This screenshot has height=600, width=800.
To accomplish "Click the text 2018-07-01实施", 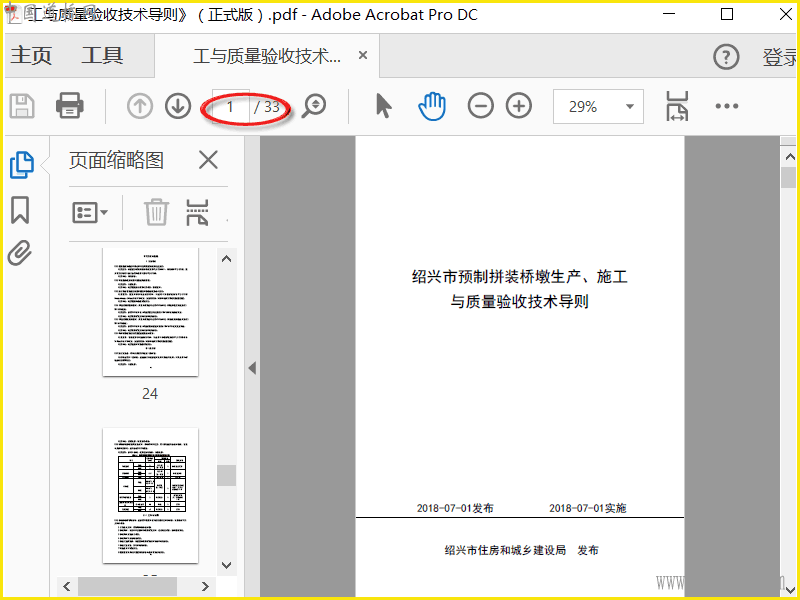I will [588, 508].
